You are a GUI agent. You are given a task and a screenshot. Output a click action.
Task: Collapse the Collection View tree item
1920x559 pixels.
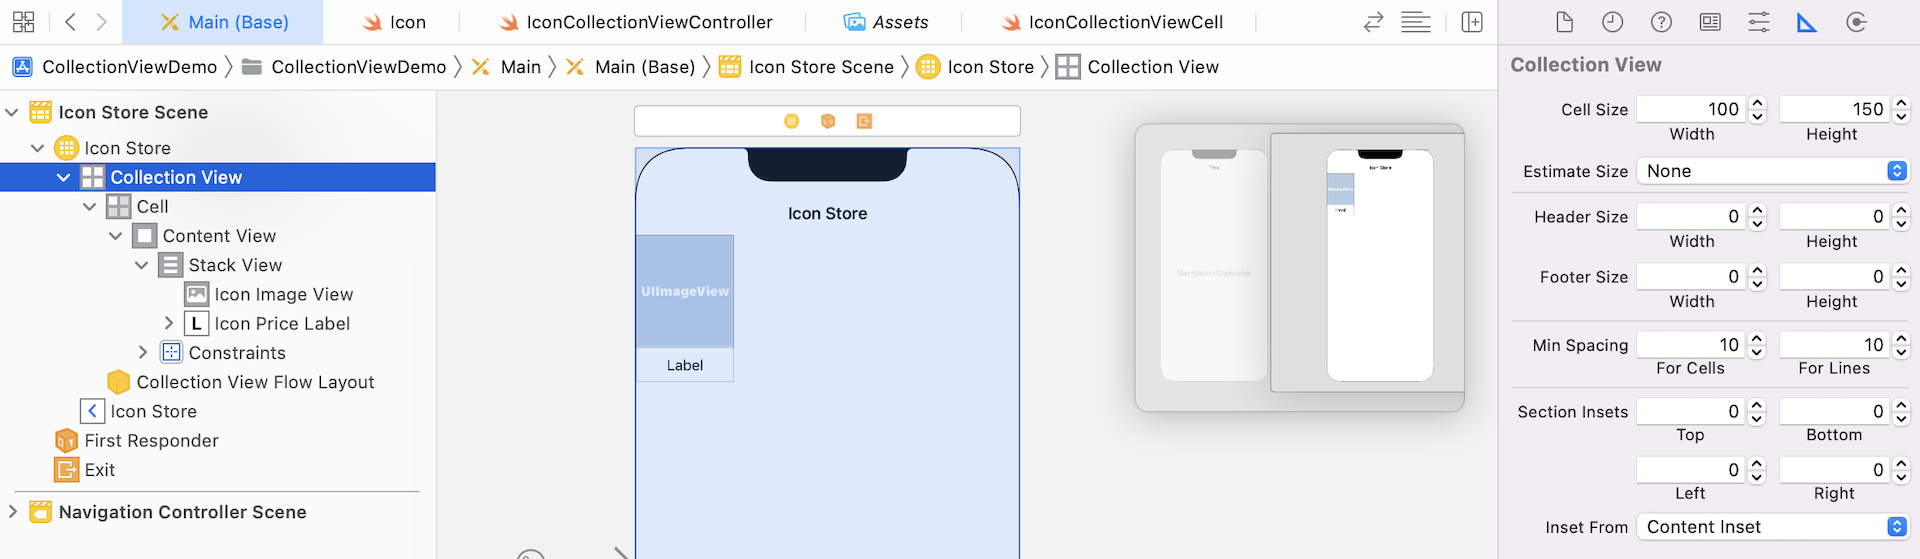(x=63, y=178)
